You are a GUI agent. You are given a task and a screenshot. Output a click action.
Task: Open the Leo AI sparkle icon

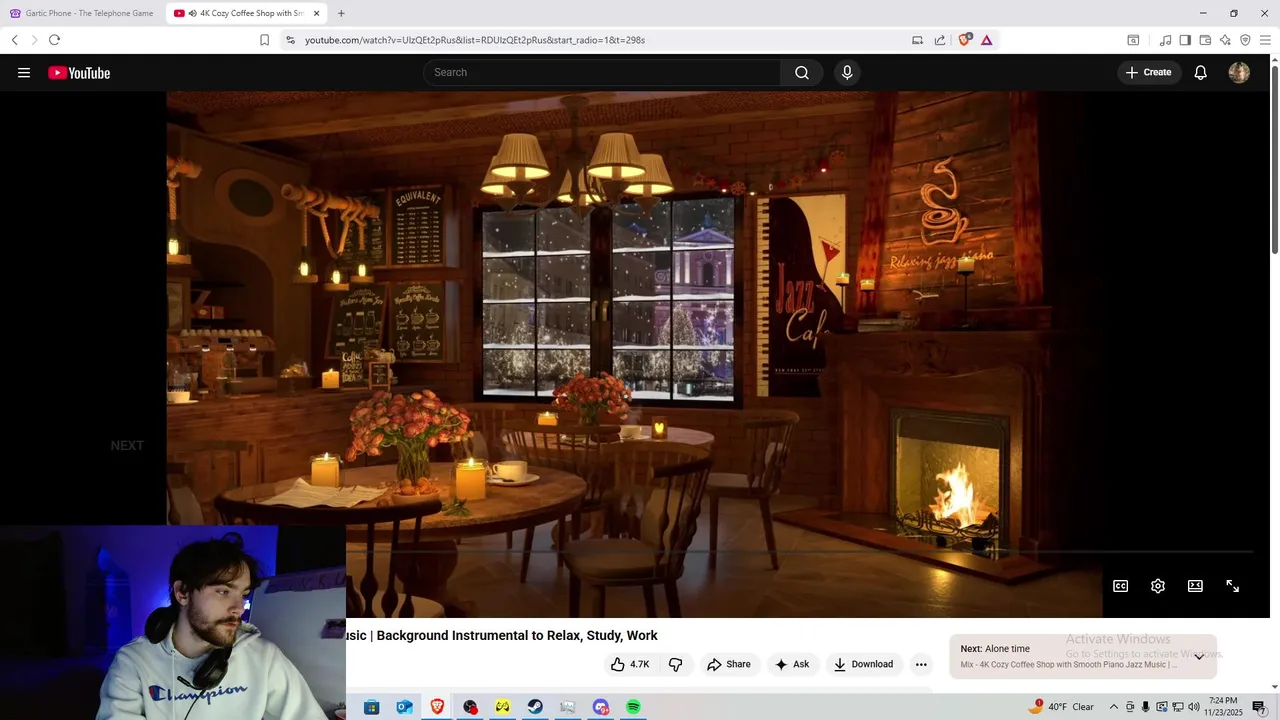(x=1225, y=40)
